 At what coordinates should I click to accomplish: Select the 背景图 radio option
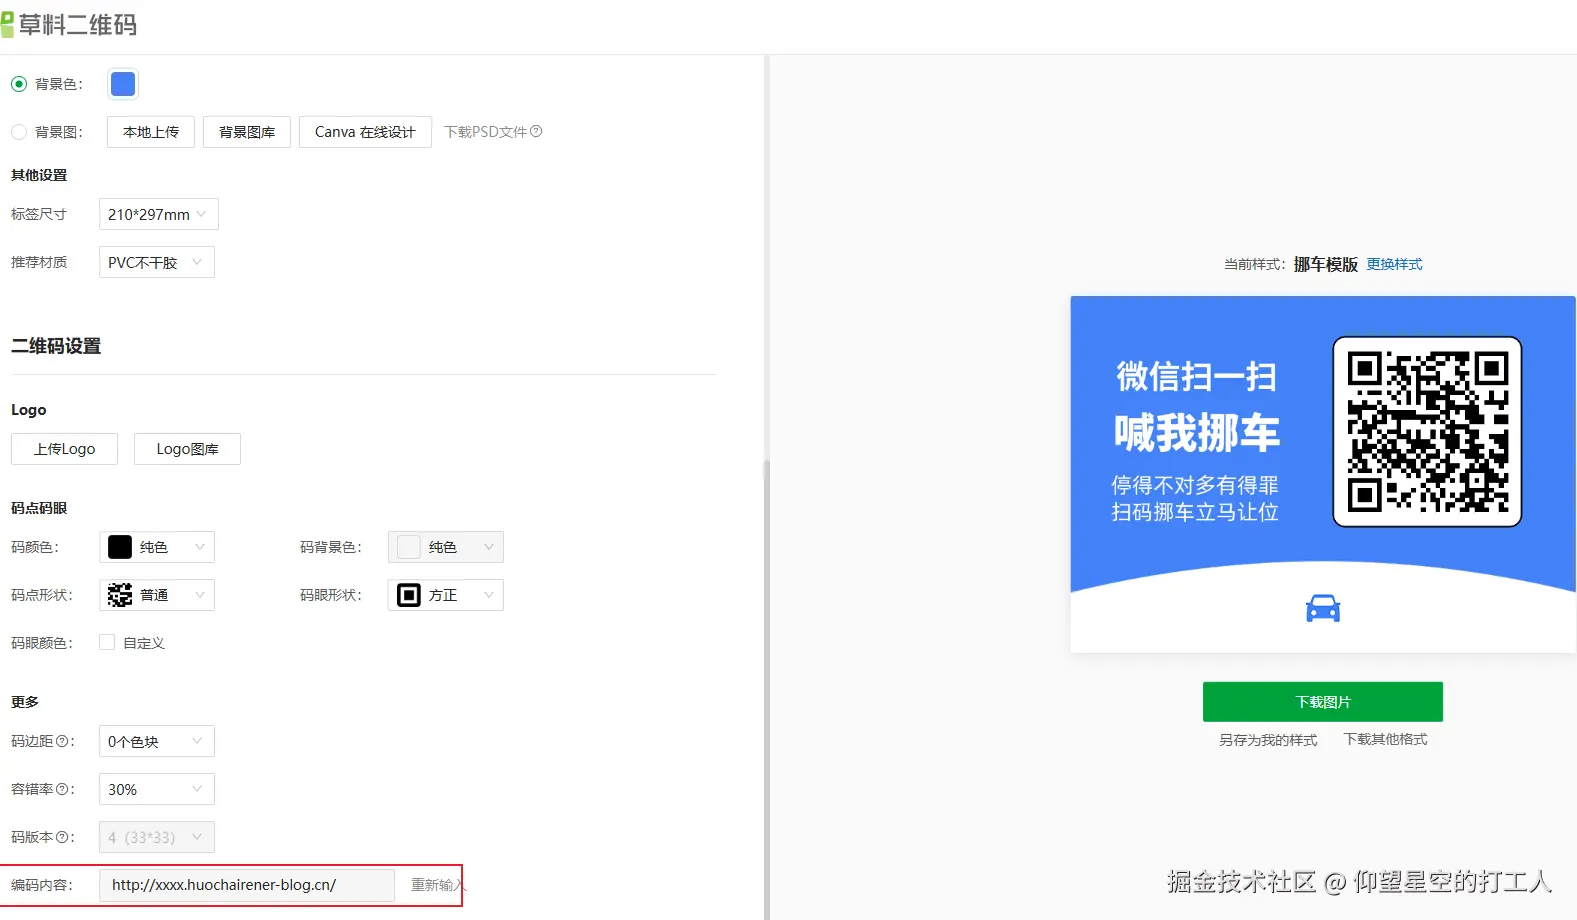(19, 132)
